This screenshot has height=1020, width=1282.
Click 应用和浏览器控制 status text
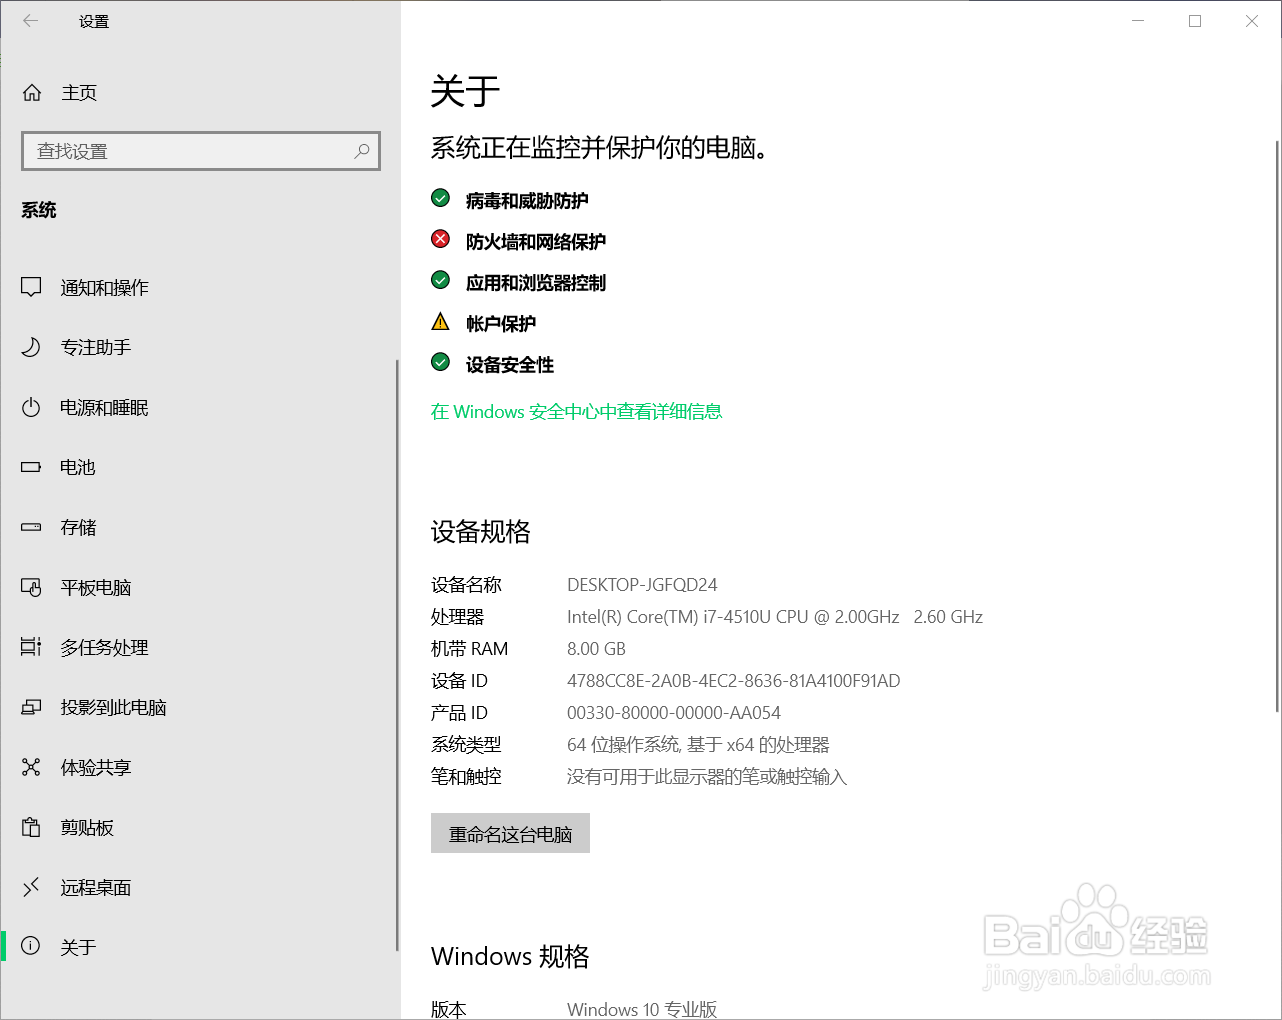(x=536, y=282)
